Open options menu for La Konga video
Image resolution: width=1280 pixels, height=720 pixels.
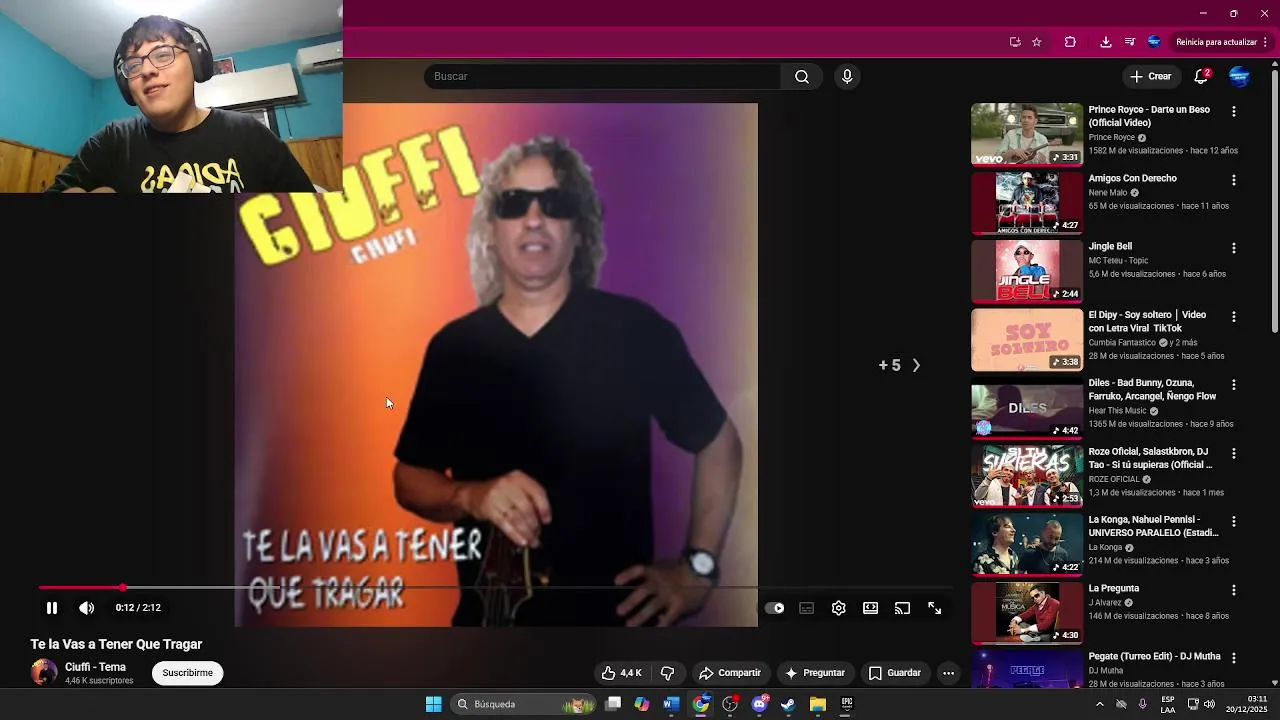click(x=1234, y=522)
